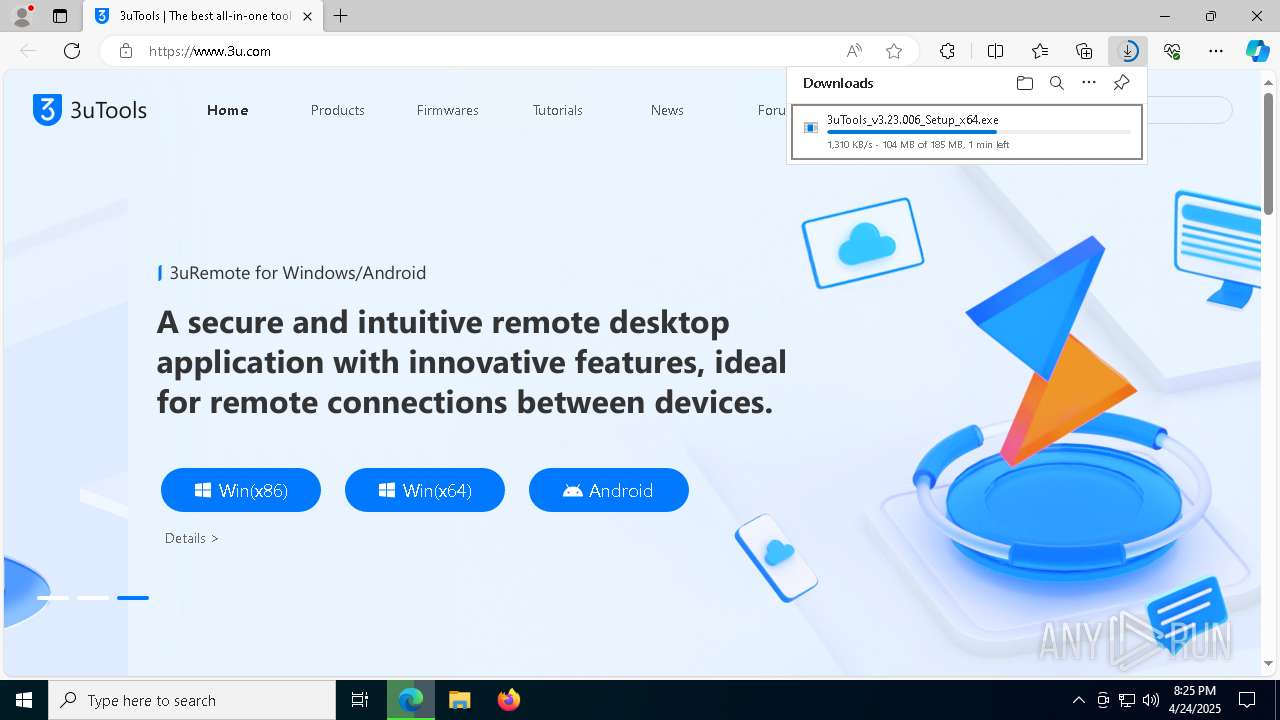1280x720 pixels.
Task: Open the notification center
Action: click(1247, 700)
